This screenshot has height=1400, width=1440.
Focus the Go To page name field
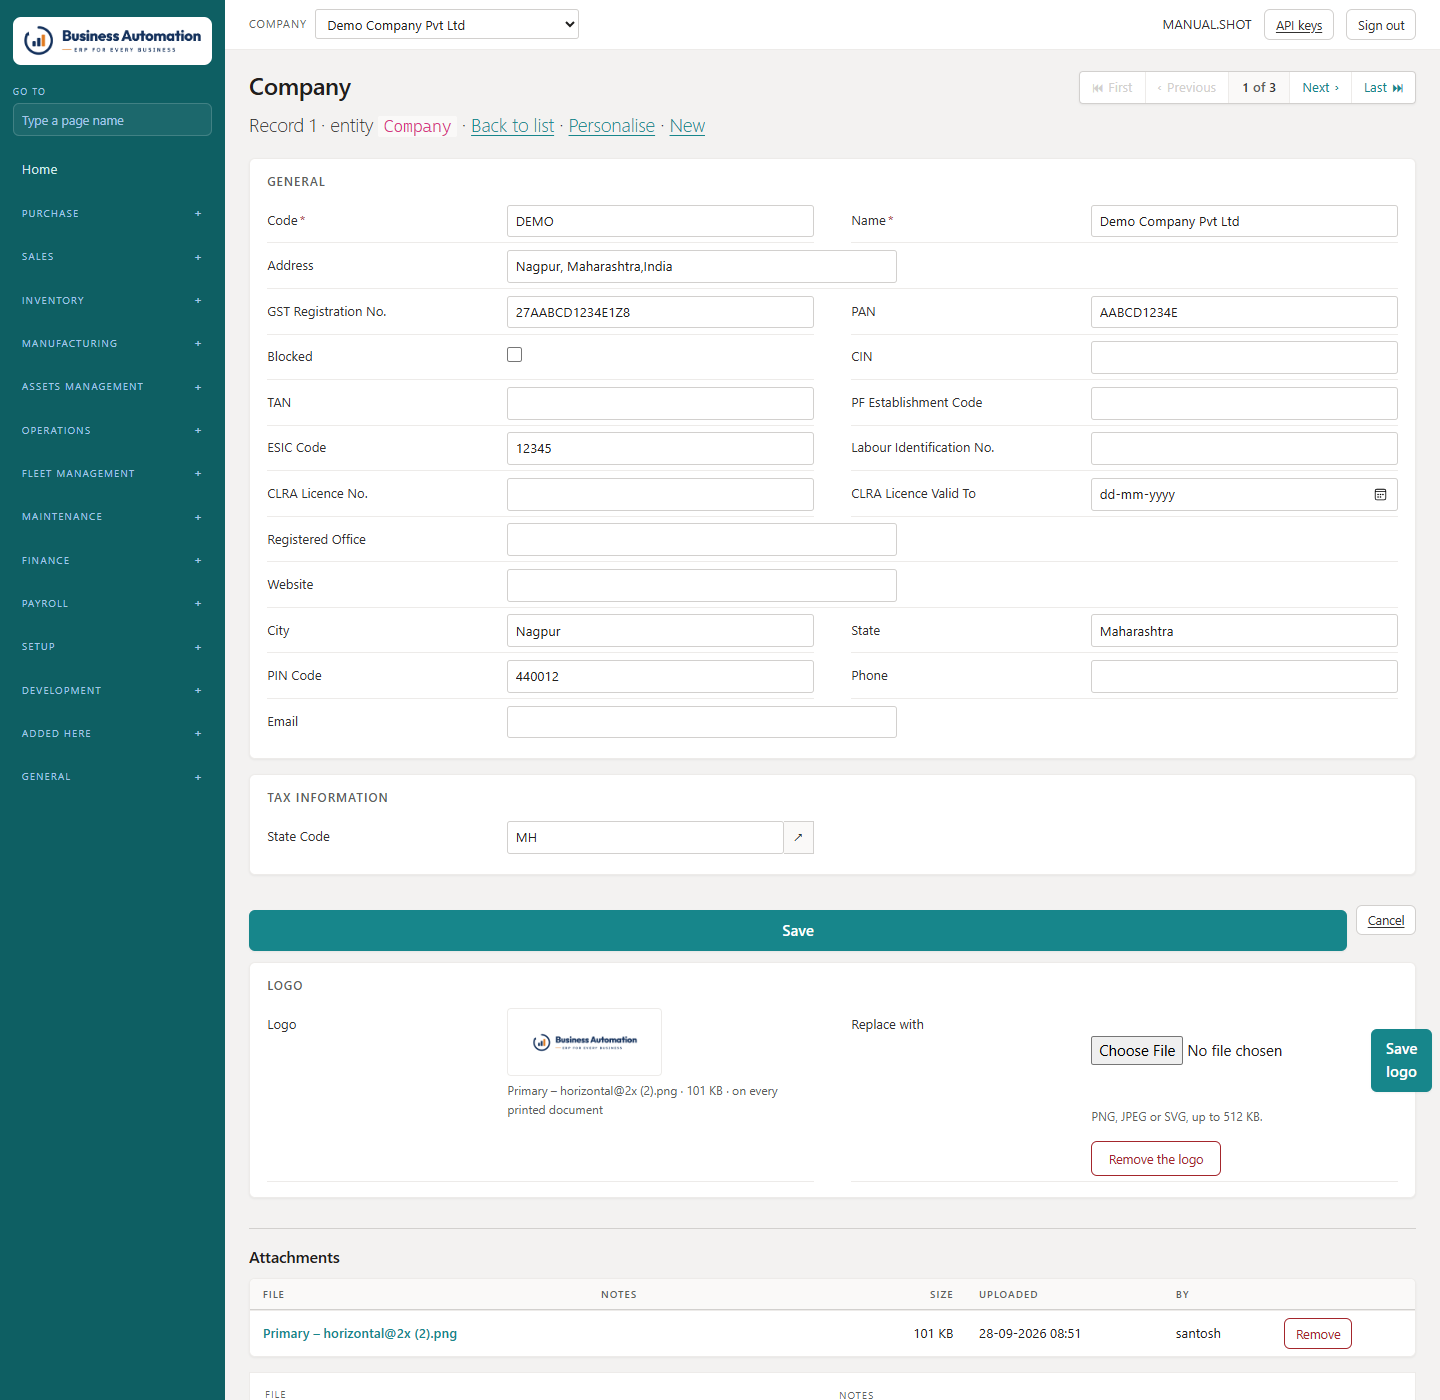click(112, 120)
